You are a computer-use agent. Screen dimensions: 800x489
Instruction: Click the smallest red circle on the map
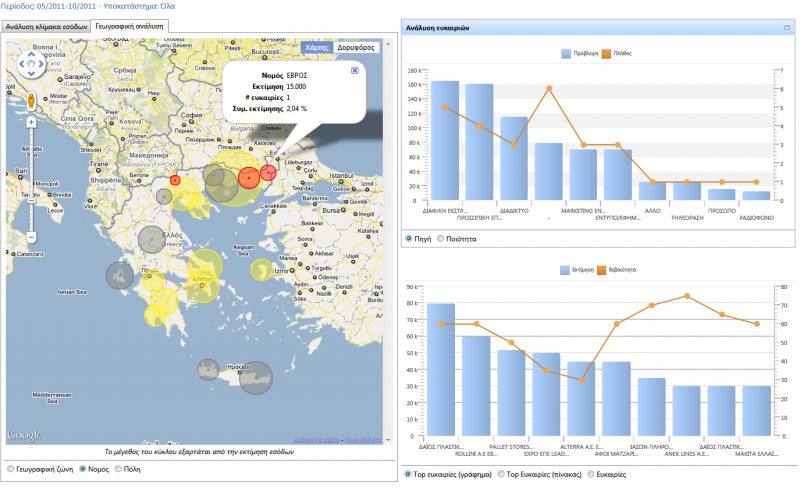click(175, 180)
